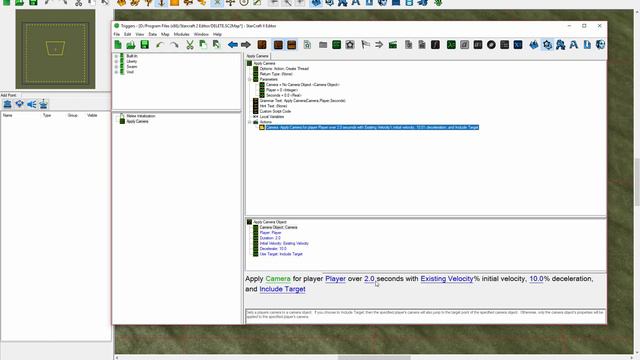This screenshot has width=640, height=360.
Task: Open the File menu in Triggers window
Action: (x=117, y=34)
